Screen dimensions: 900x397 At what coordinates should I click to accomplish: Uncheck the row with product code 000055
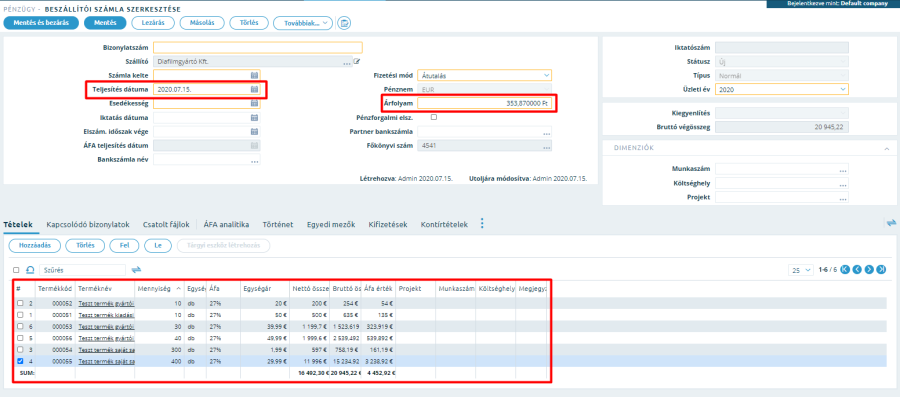click(20, 361)
